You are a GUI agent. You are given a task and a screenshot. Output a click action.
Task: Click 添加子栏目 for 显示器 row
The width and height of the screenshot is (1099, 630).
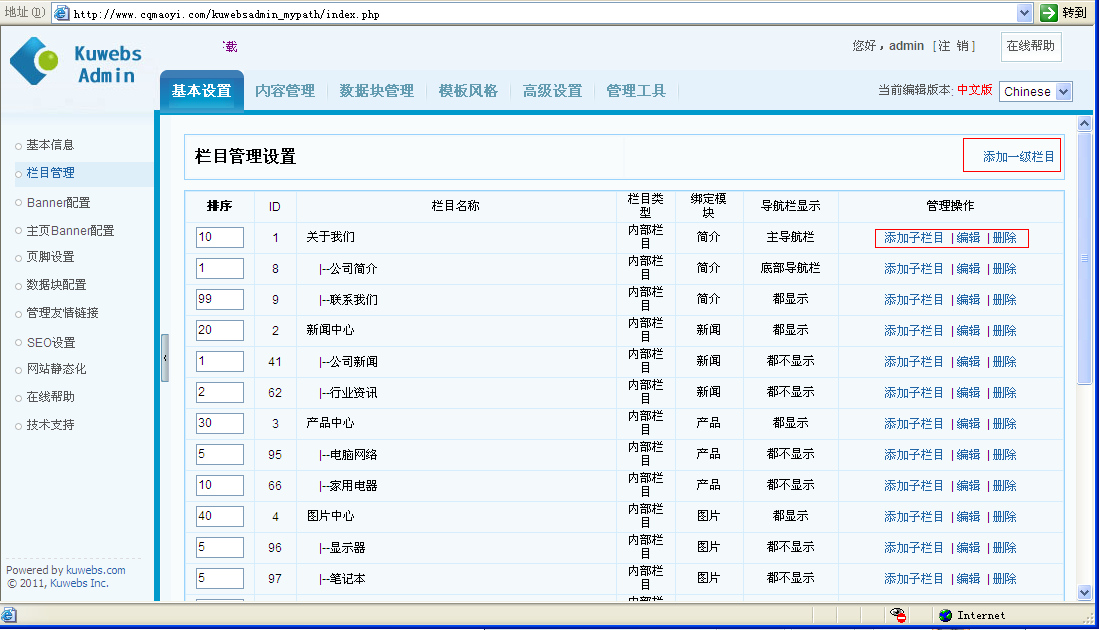(913, 548)
